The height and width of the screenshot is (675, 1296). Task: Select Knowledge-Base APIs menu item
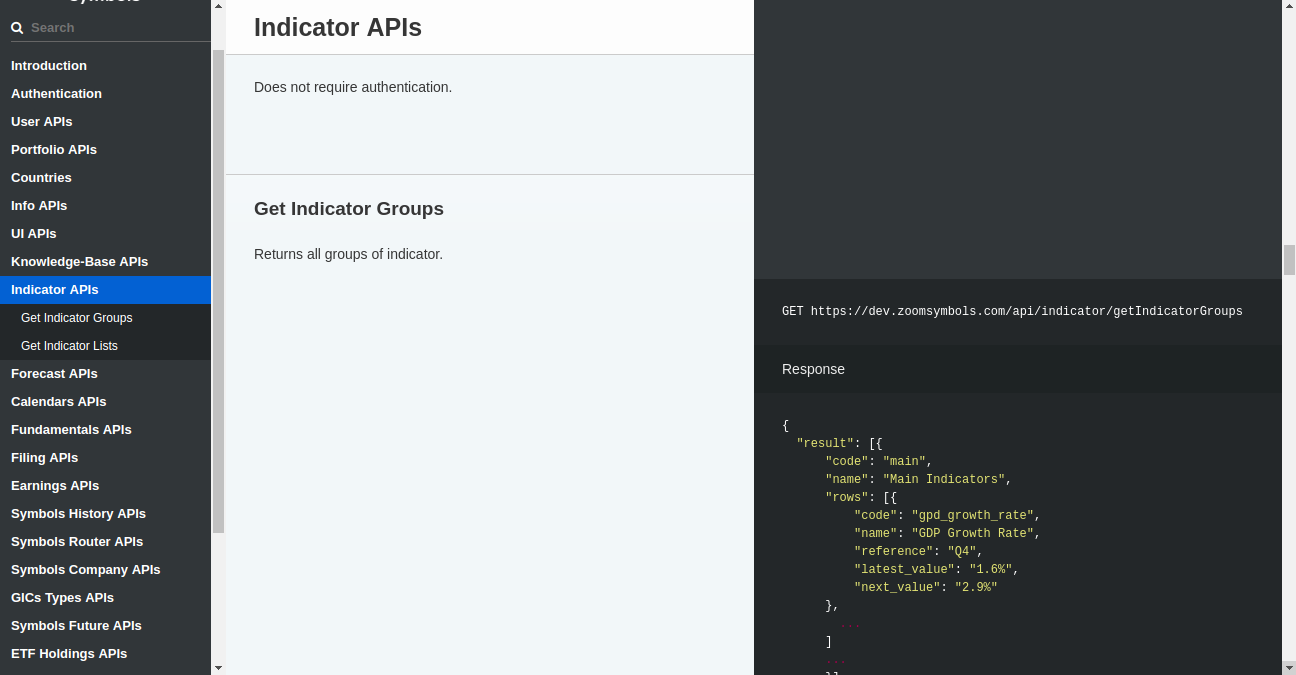[79, 262]
